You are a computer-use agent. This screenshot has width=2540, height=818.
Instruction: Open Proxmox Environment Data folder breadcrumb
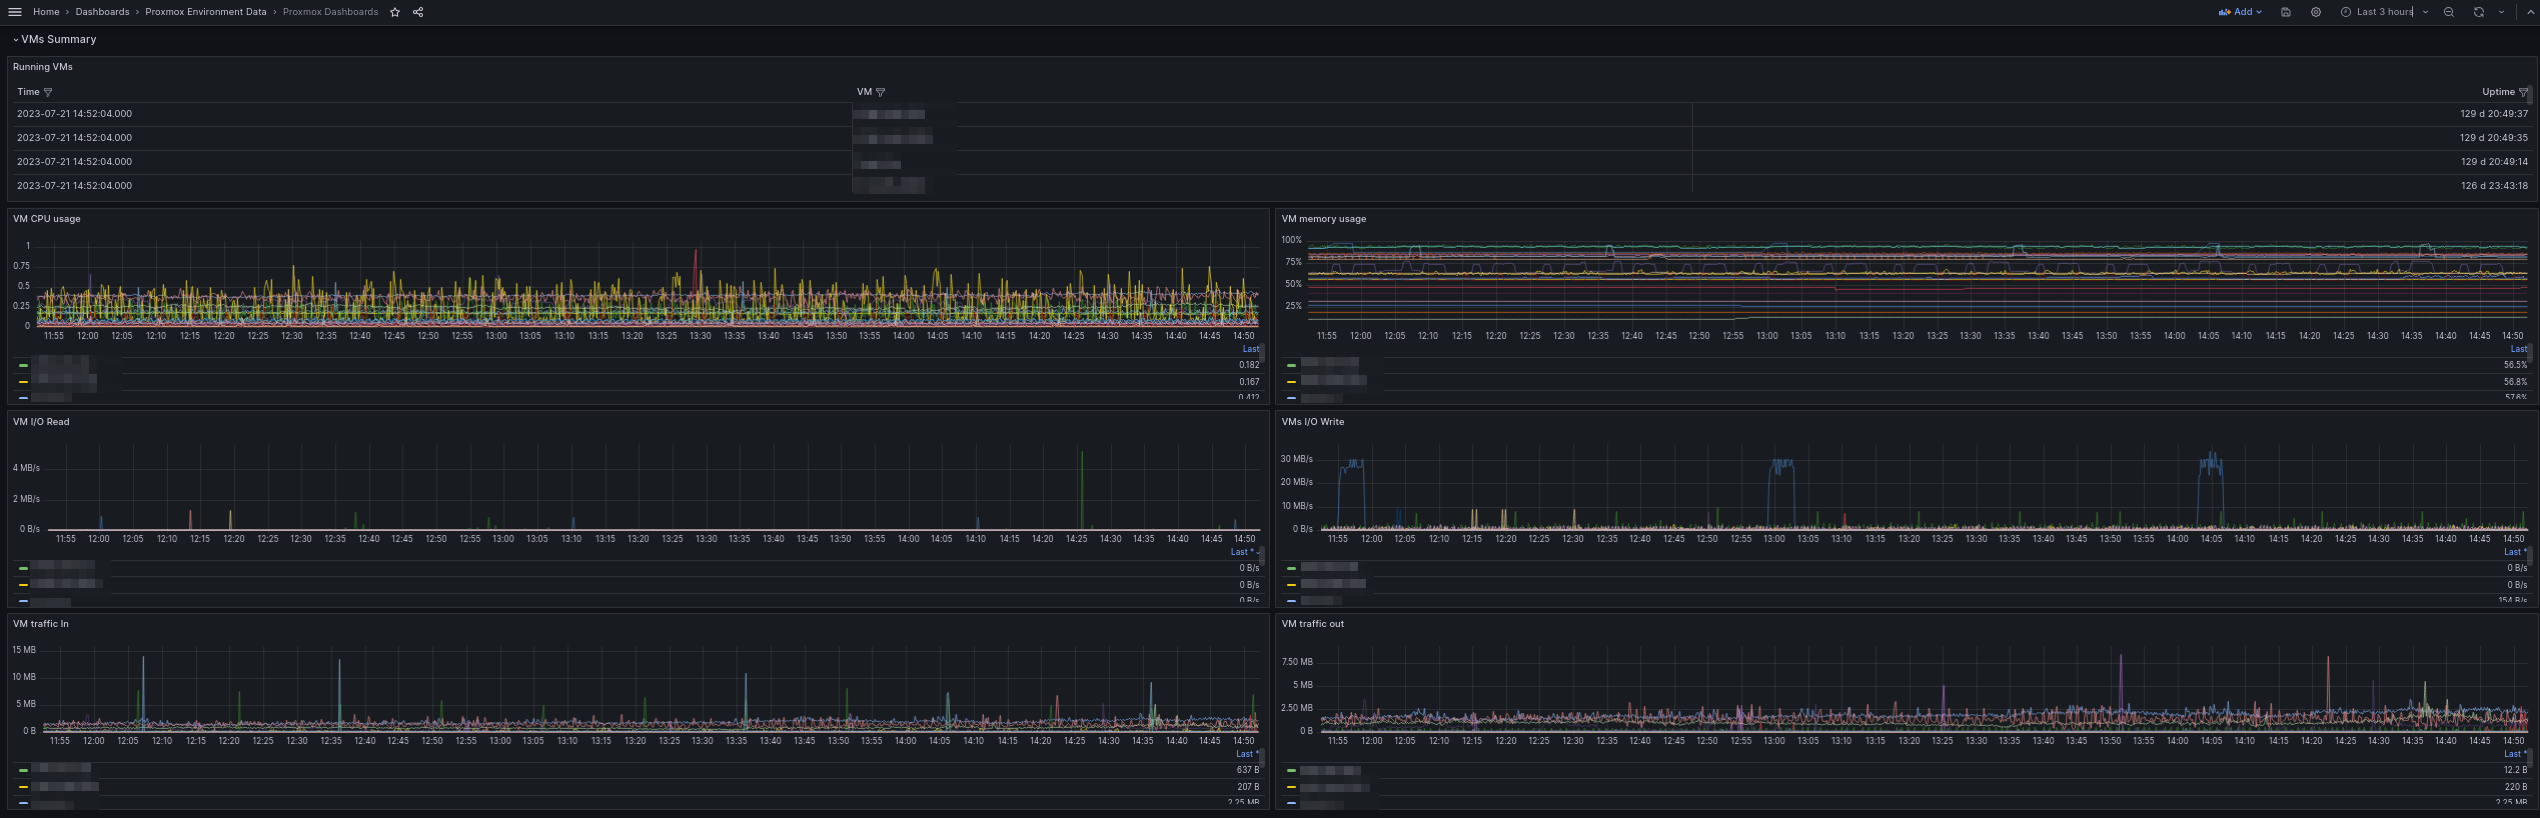[x=206, y=12]
